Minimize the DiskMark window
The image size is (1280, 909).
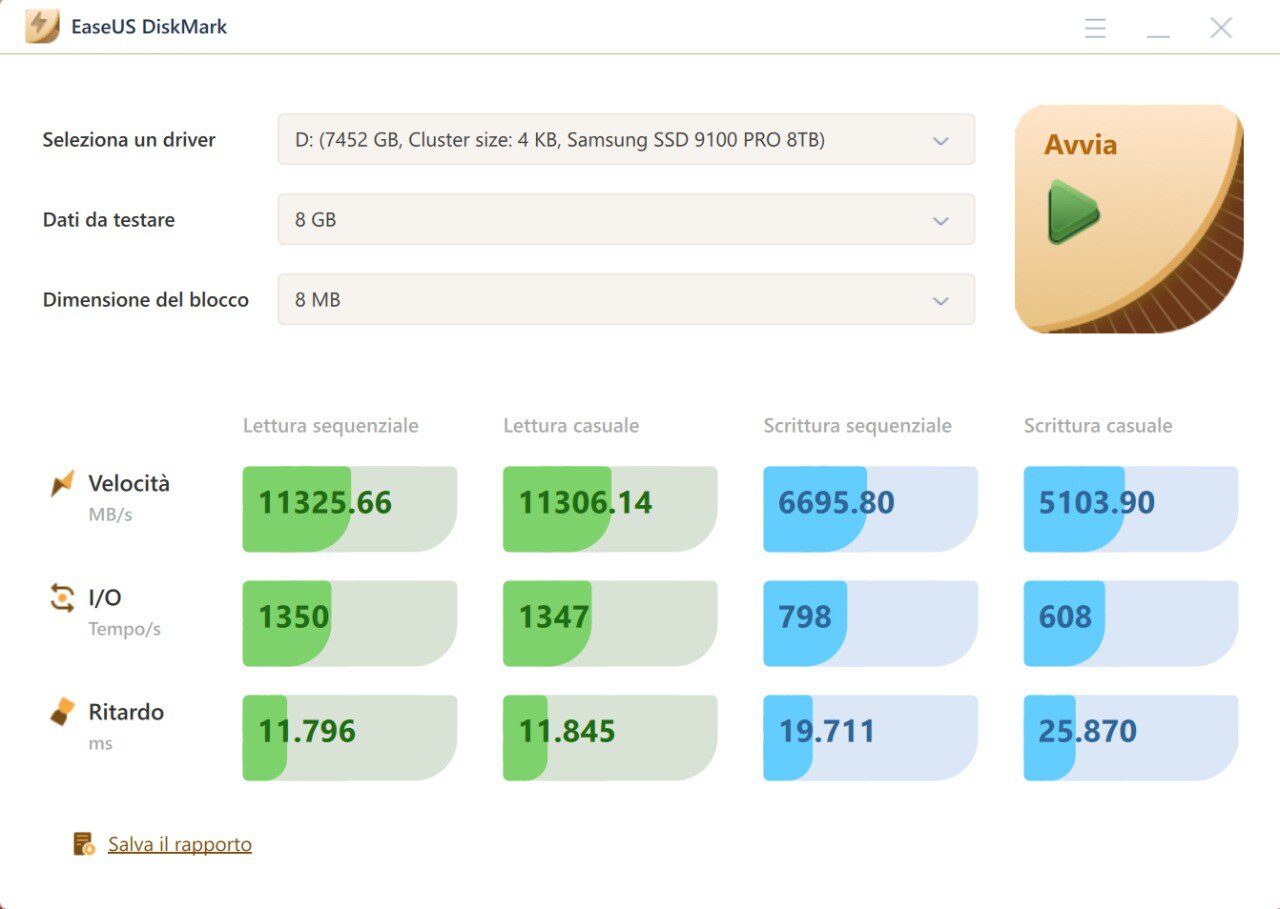(1158, 28)
